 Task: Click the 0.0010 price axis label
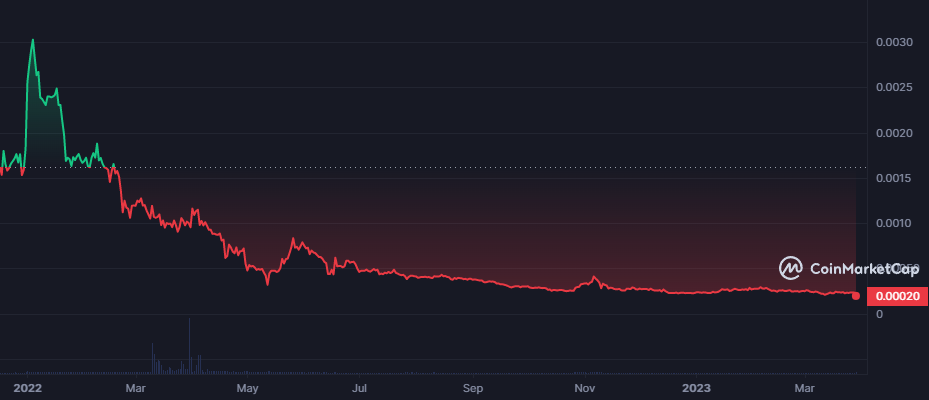pos(894,223)
